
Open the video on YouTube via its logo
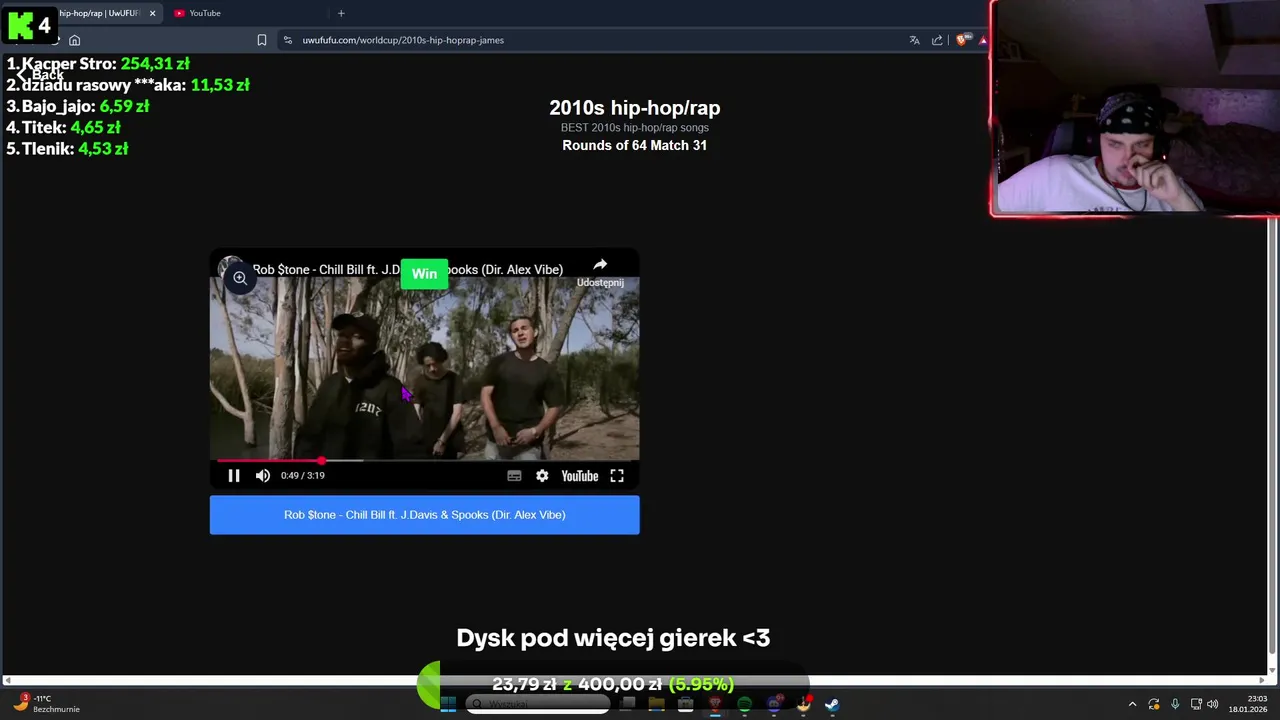coord(580,476)
